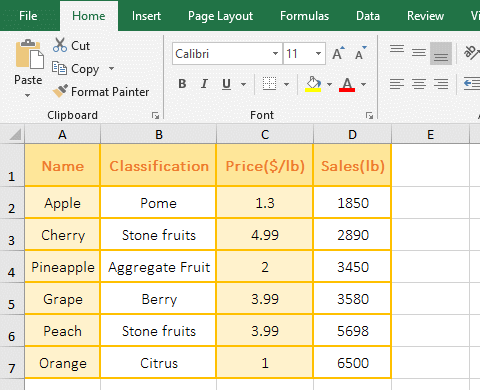480x390 pixels.
Task: Apply yellow fill color bucket
Action: pos(313,84)
